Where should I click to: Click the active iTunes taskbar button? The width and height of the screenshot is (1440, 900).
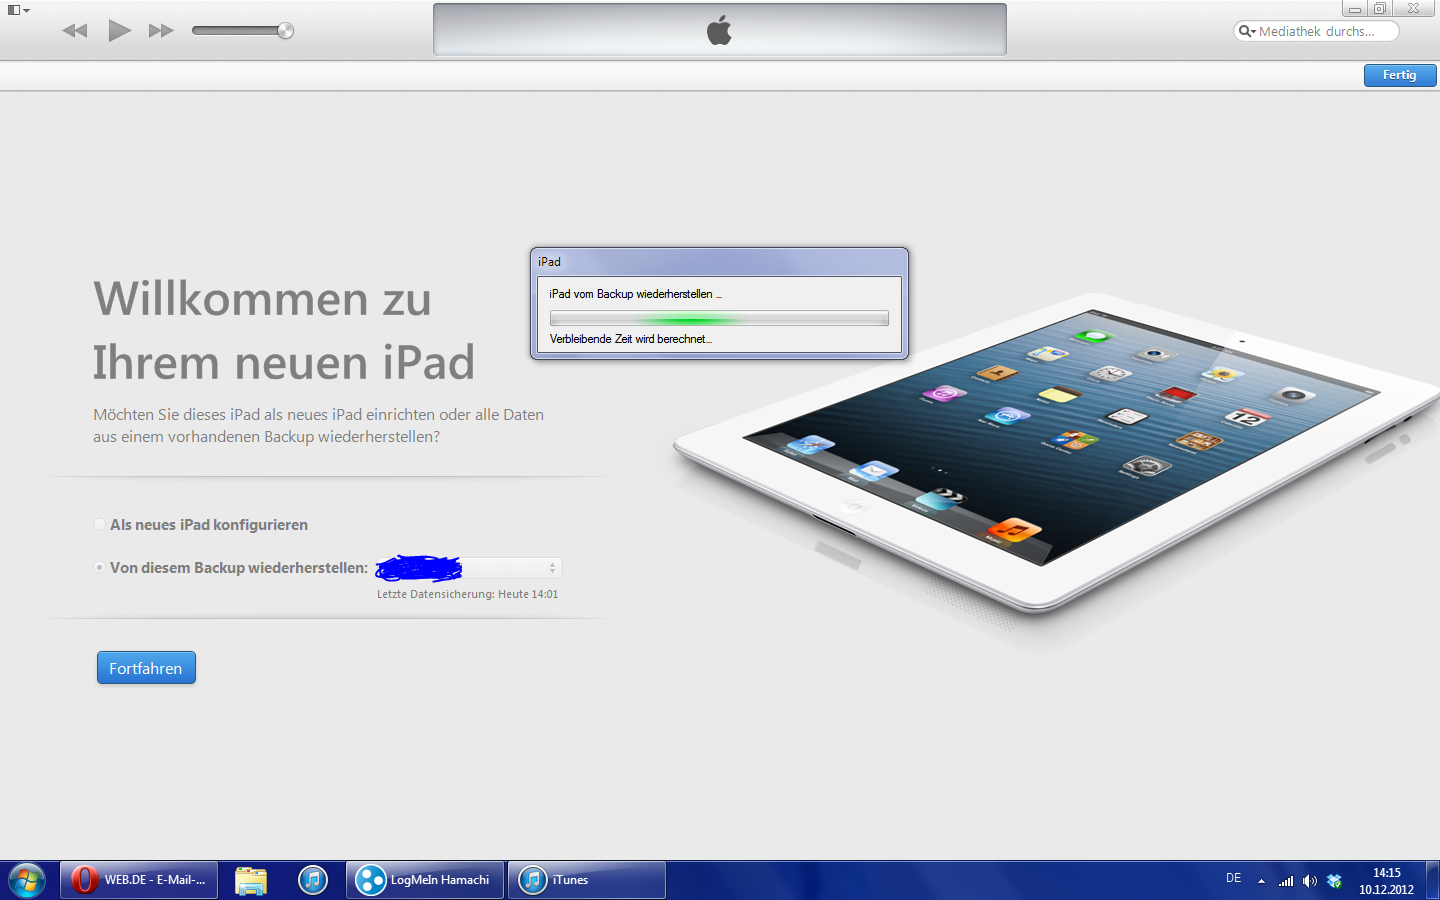coord(586,880)
